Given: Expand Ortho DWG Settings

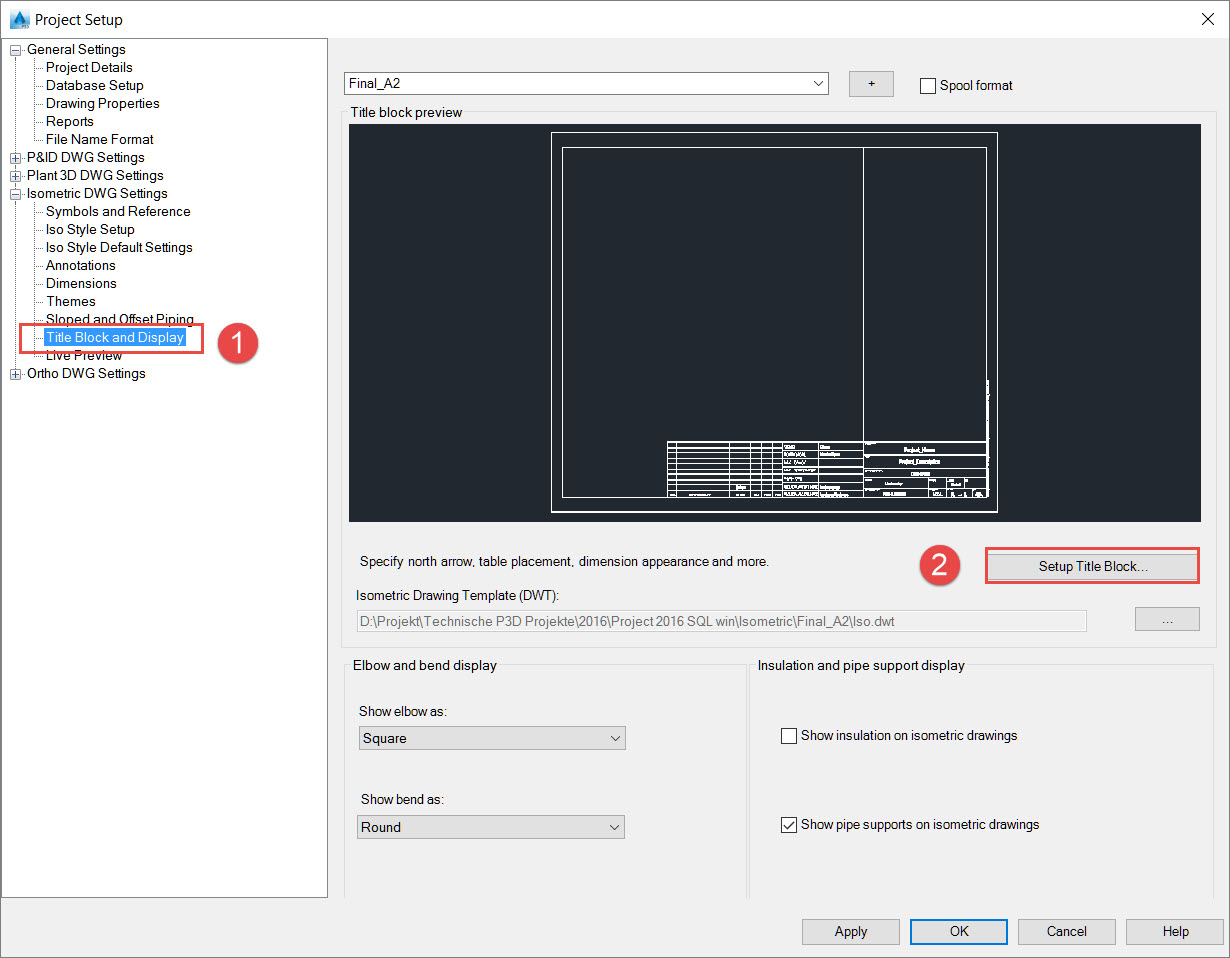Looking at the screenshot, I should click(15, 373).
